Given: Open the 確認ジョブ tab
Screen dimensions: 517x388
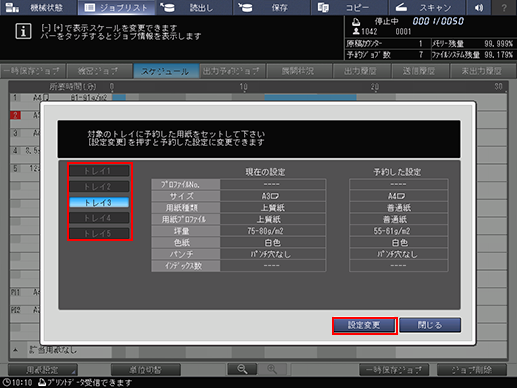Looking at the screenshot, I should click(x=99, y=71).
